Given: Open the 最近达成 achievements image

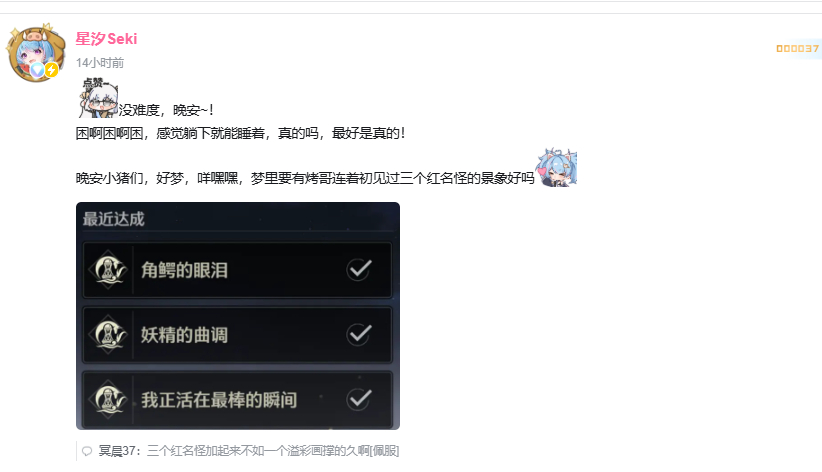Looking at the screenshot, I should point(238,316).
